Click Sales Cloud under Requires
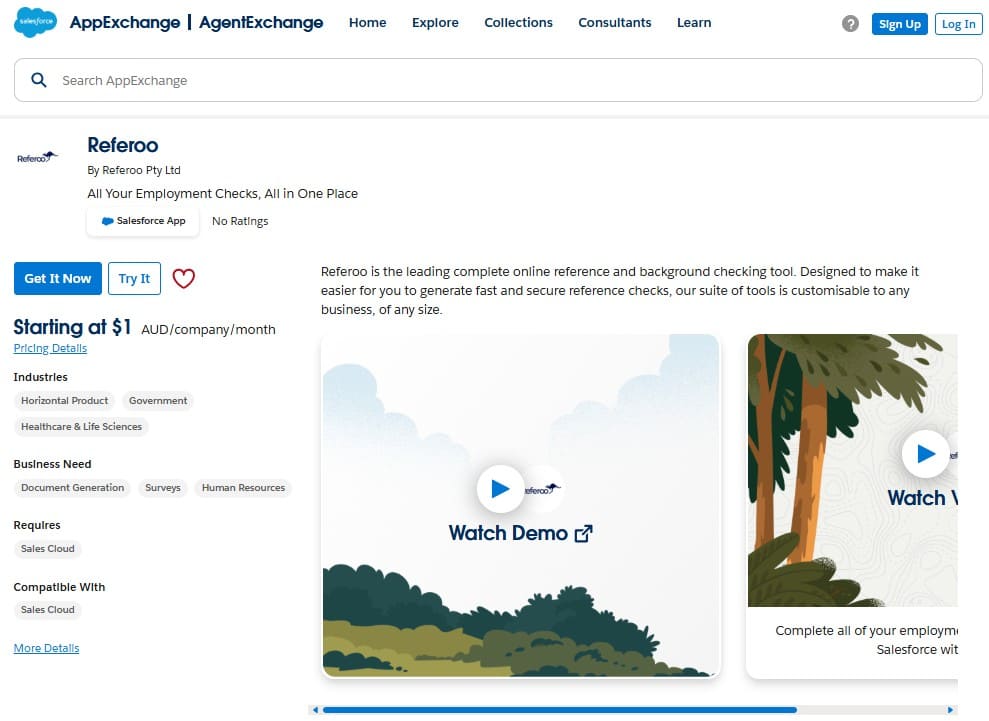This screenshot has width=989, height=721. 47,549
